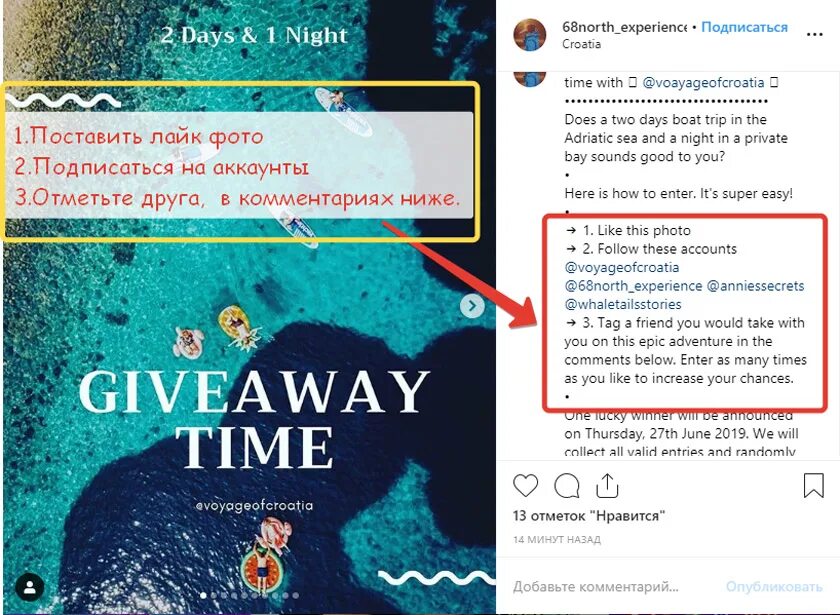
Task: Open @68north_experience mention in caption
Action: [633, 286]
